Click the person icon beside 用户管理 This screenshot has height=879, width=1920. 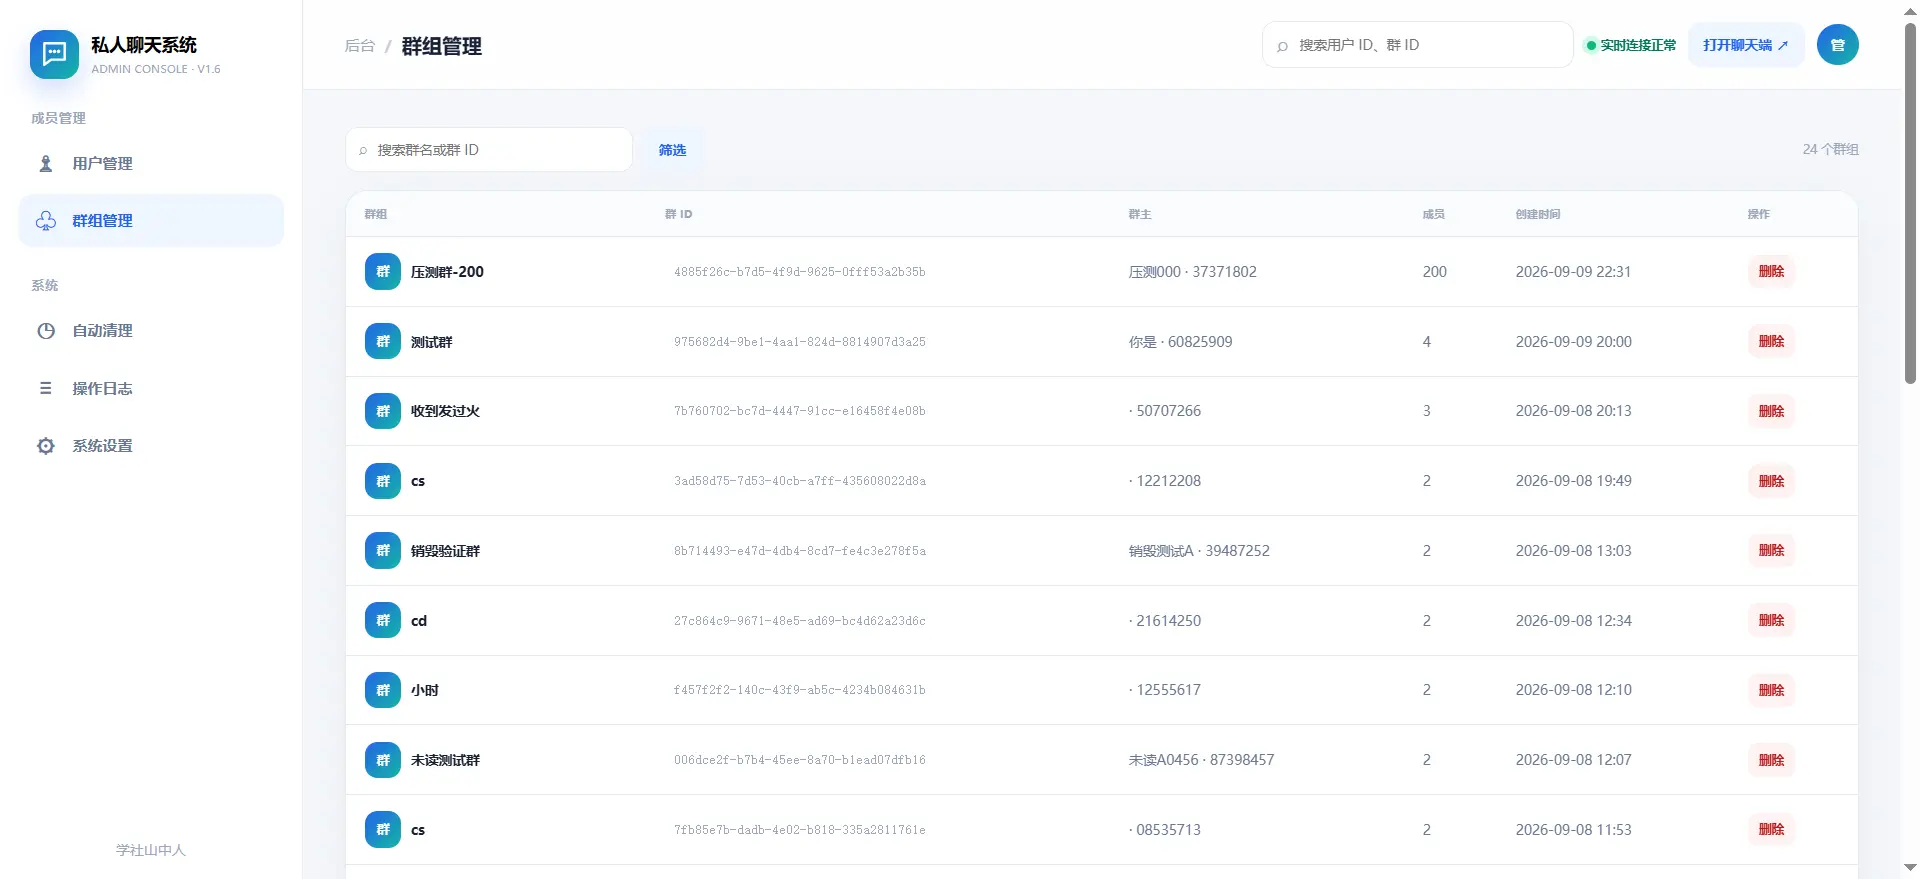click(46, 164)
